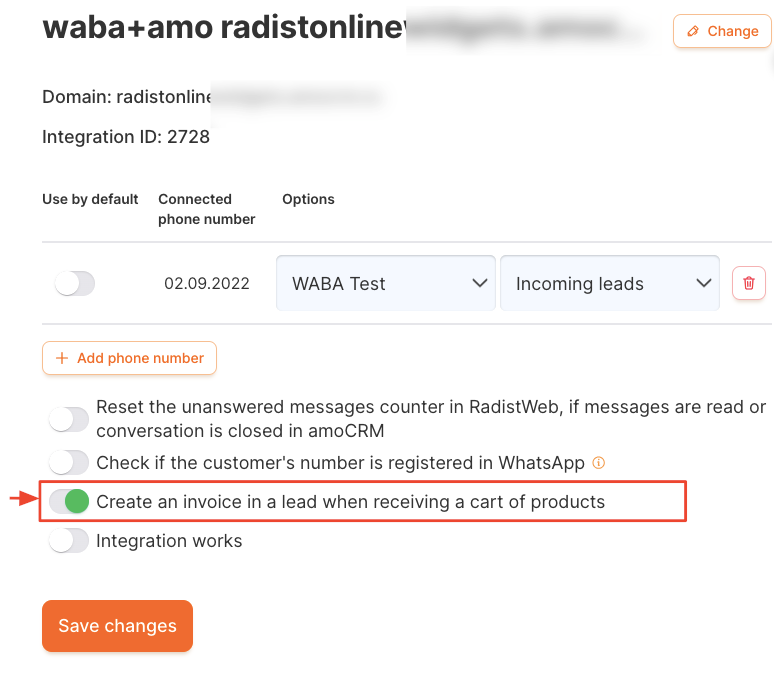Click the Change button text
Viewport: 774px width, 679px height.
[x=733, y=31]
